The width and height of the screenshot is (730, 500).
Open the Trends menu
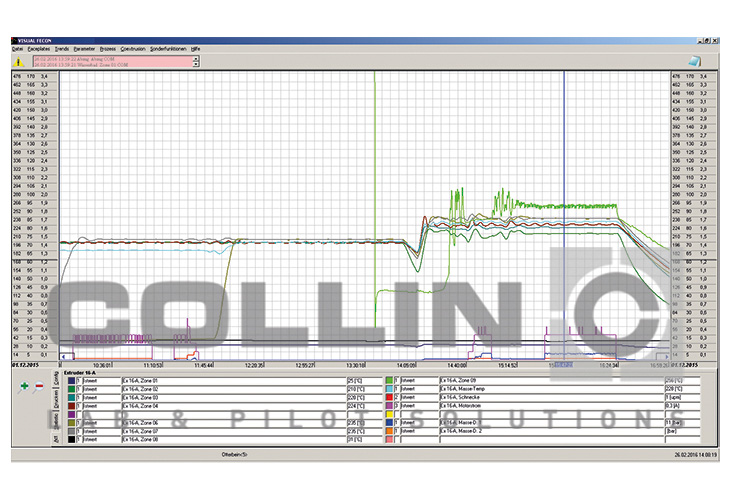(x=62, y=49)
